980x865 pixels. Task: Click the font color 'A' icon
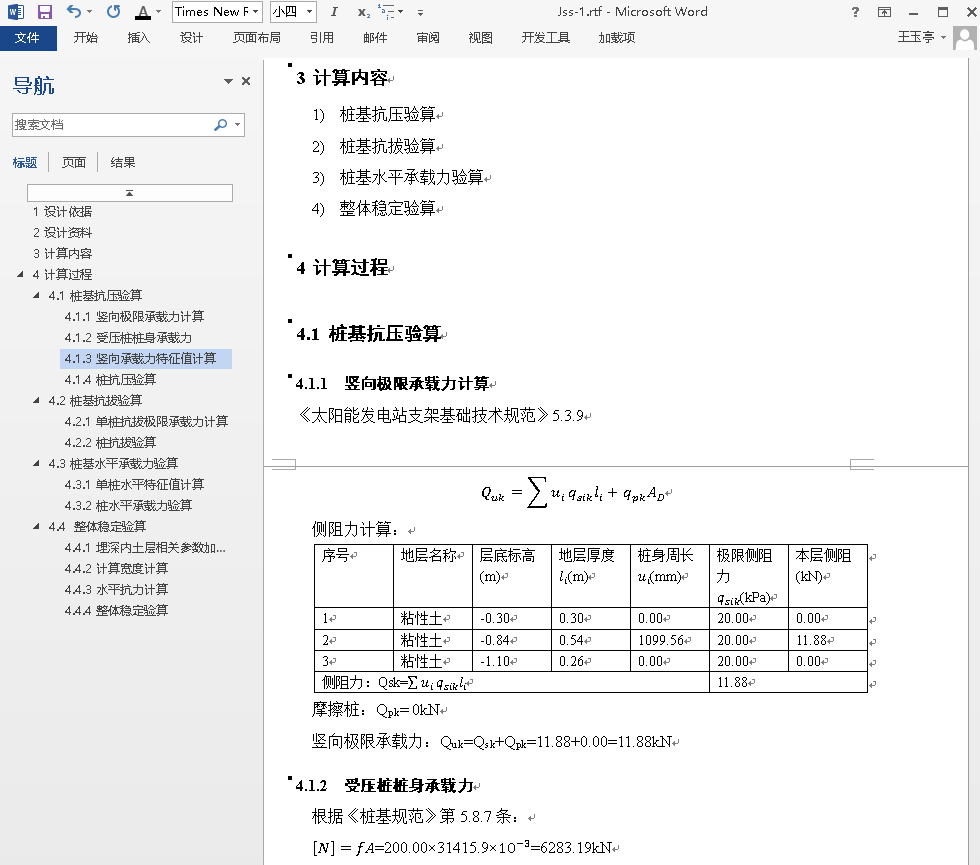(142, 12)
